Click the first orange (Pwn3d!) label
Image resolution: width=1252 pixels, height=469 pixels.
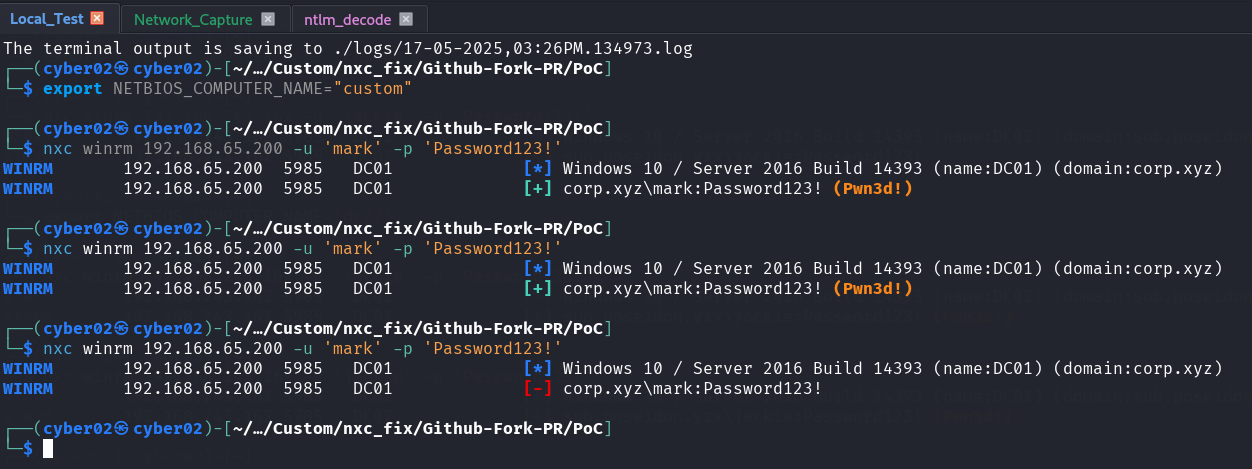tap(872, 188)
